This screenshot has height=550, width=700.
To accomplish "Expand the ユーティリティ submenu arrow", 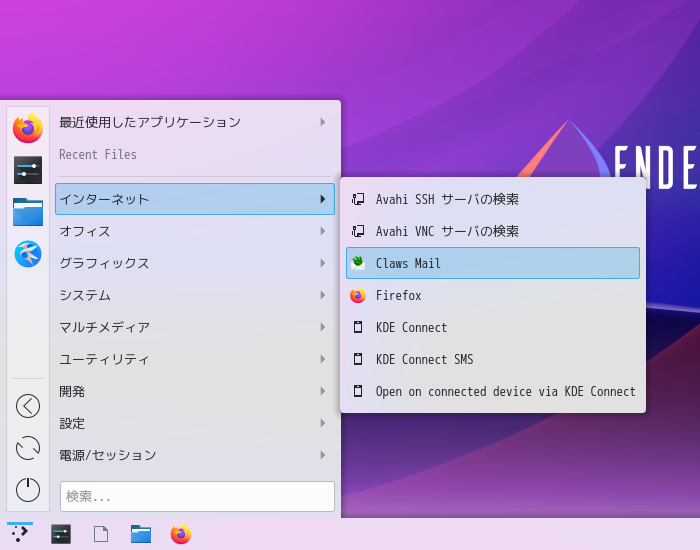I will [323, 359].
